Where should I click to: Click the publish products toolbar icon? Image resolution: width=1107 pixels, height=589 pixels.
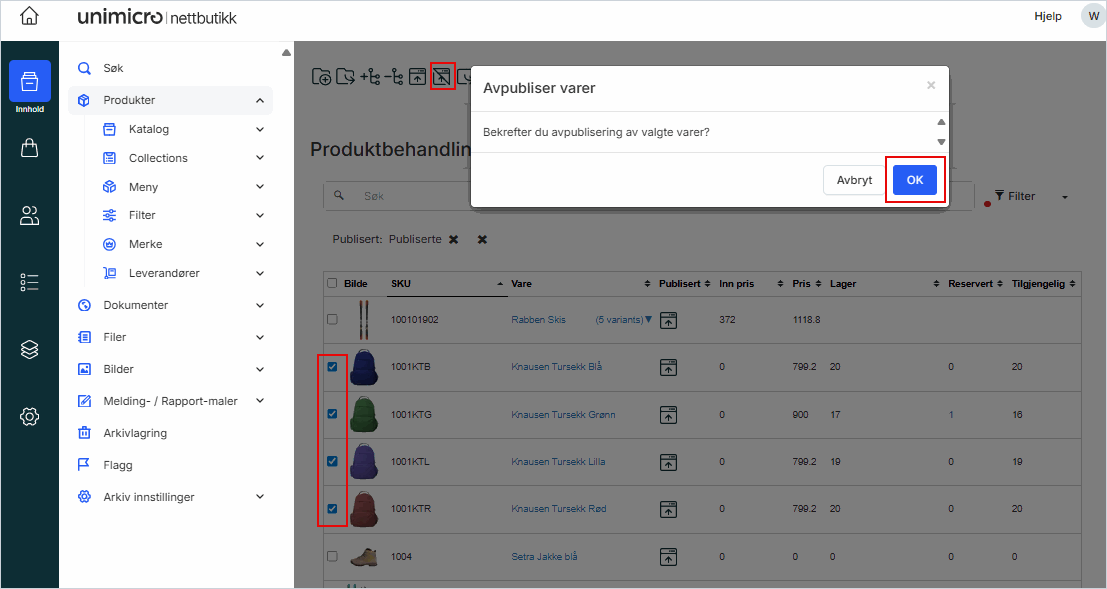click(x=418, y=76)
